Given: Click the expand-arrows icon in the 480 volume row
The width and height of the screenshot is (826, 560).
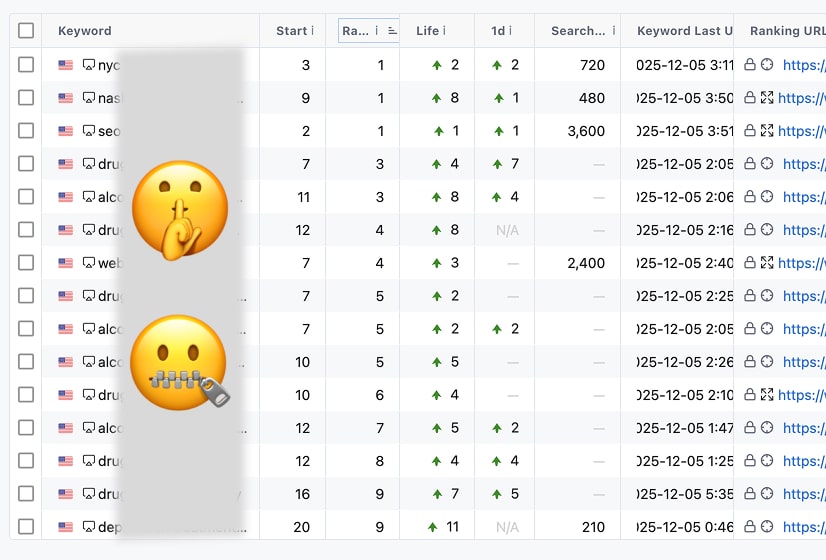Looking at the screenshot, I should 767,98.
